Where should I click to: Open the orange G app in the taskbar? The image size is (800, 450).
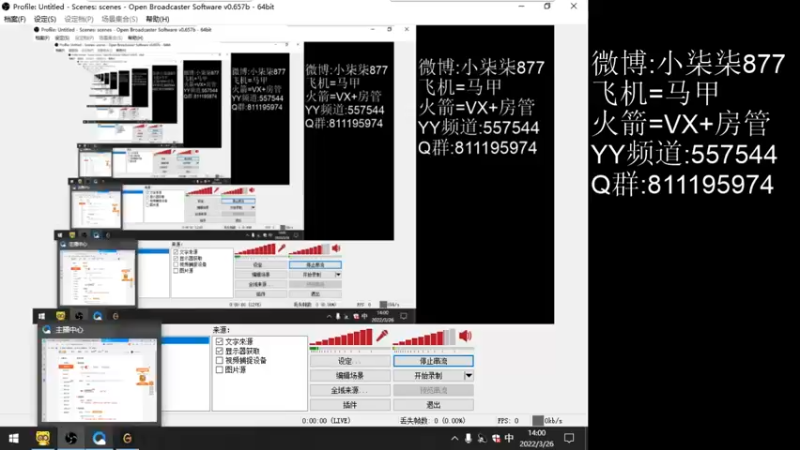tap(127, 438)
